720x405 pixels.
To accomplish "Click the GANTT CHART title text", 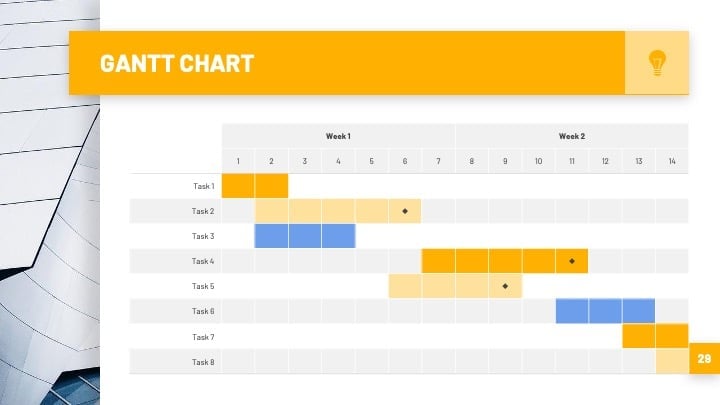I will [x=177, y=63].
